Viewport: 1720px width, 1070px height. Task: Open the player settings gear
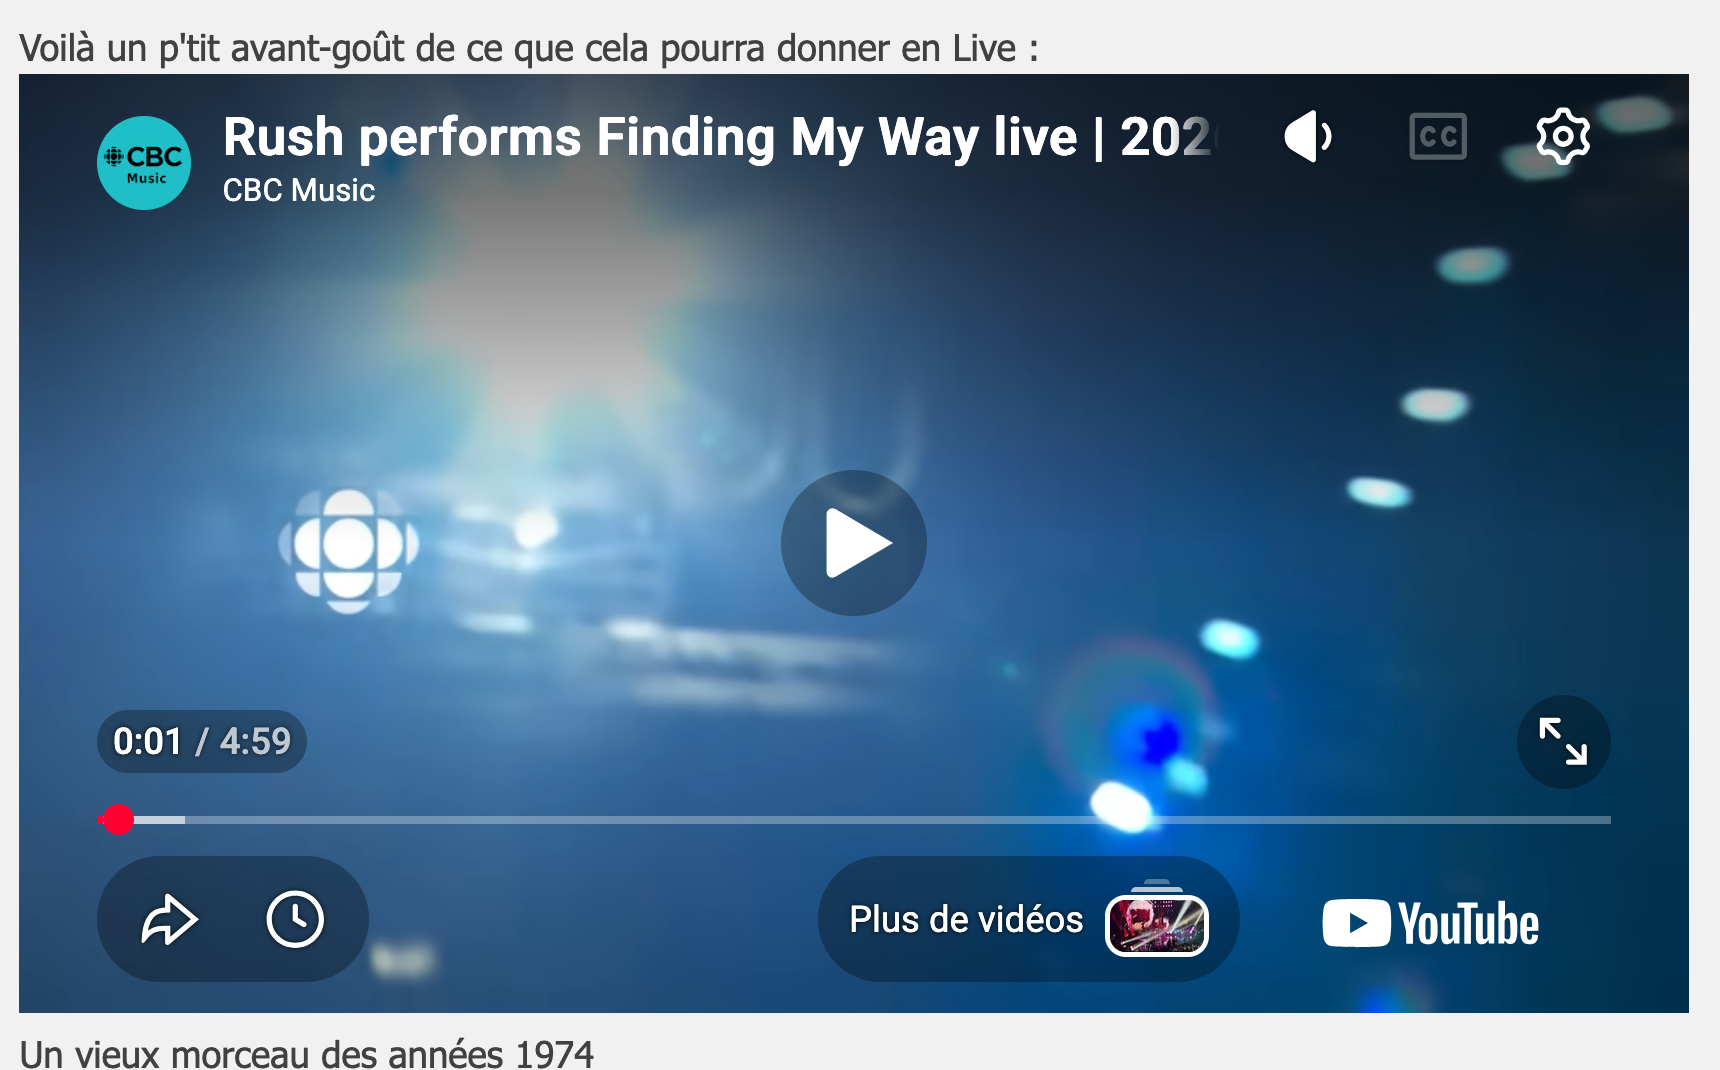pyautogui.click(x=1563, y=136)
